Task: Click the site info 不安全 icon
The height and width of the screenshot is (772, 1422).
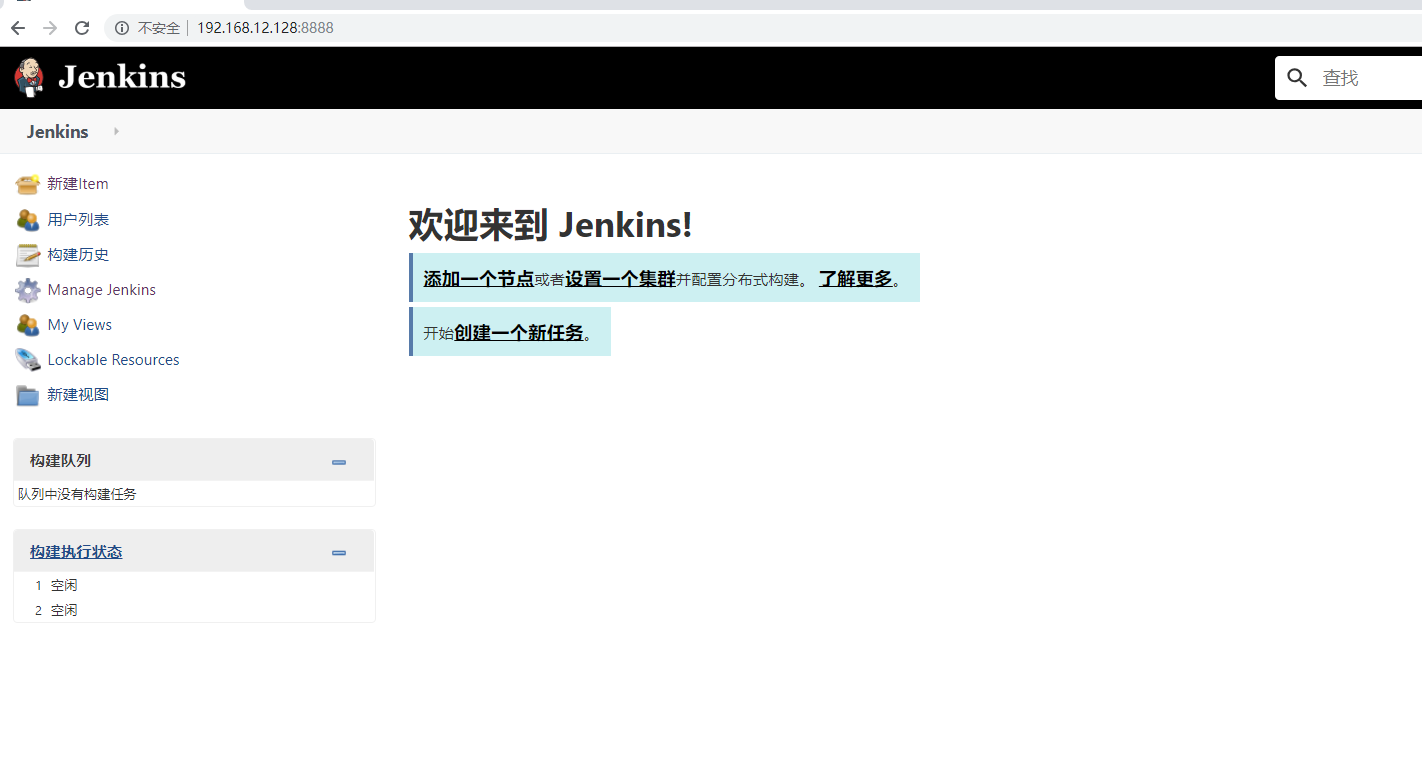Action: point(122,28)
